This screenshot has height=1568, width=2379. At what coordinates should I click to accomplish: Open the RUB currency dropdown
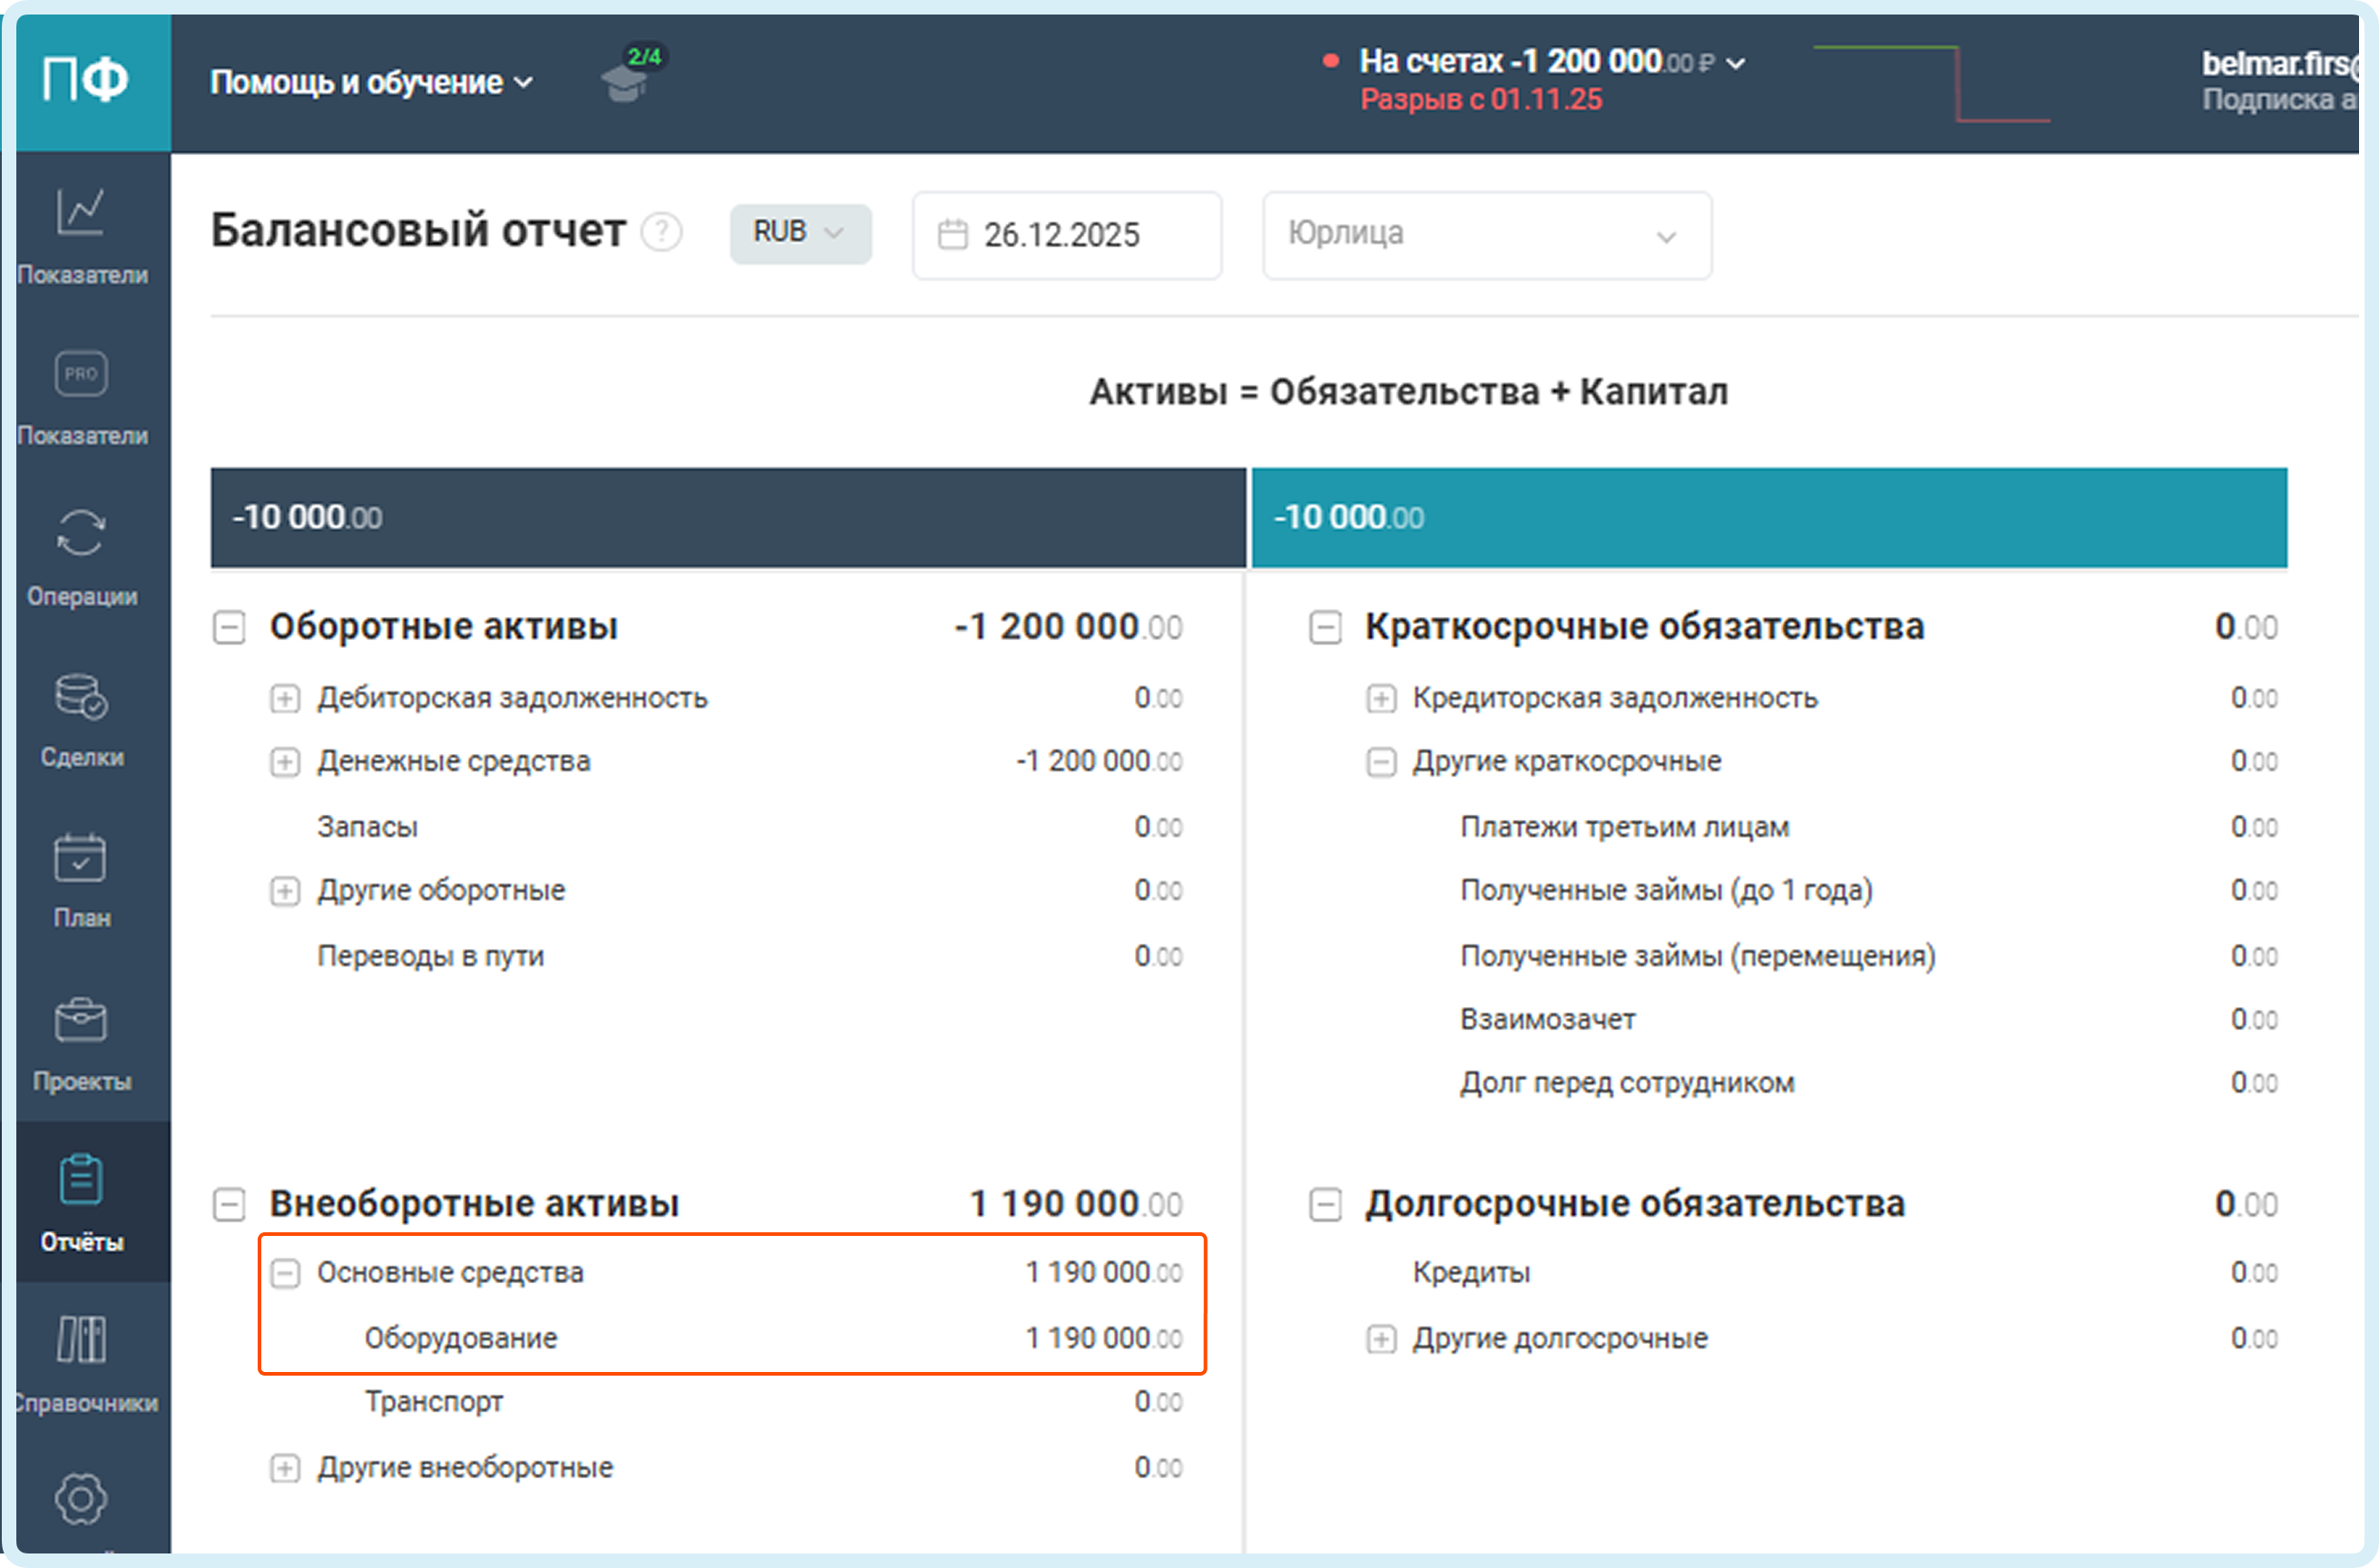click(799, 233)
